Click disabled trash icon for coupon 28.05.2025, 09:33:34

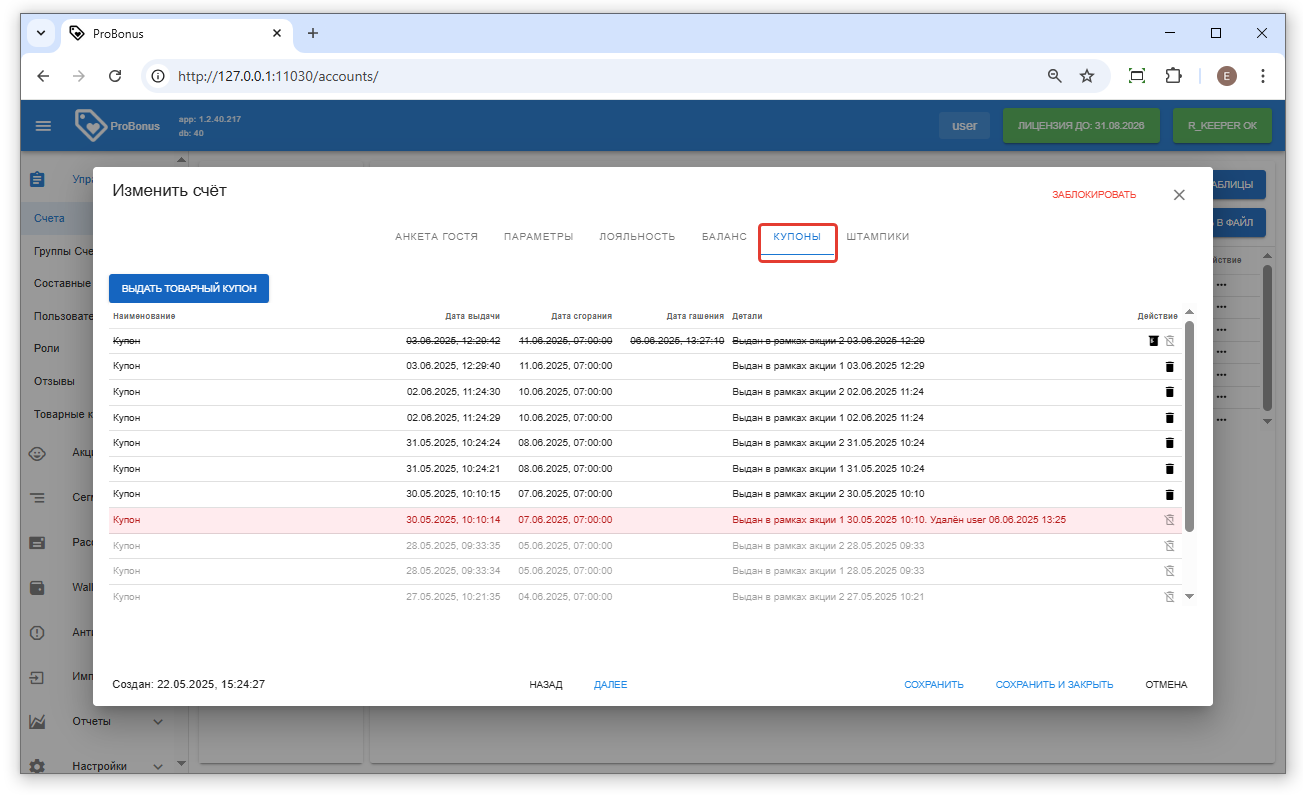coord(1169,571)
